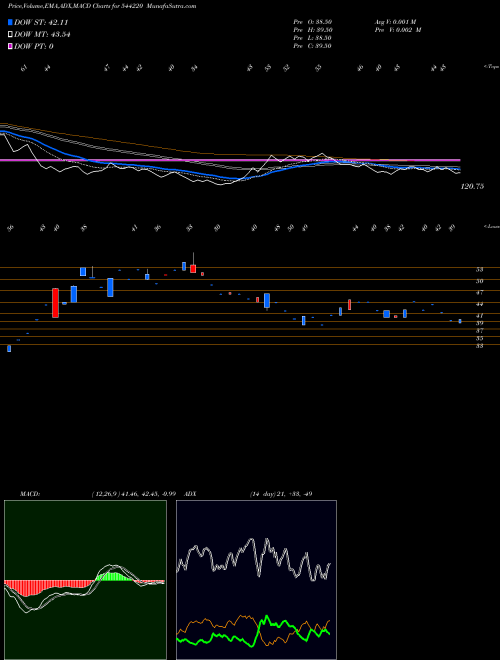Click the ADX '(14 day) 21, +33, -49' values
The image size is (500, 660).
(x=281, y=493)
